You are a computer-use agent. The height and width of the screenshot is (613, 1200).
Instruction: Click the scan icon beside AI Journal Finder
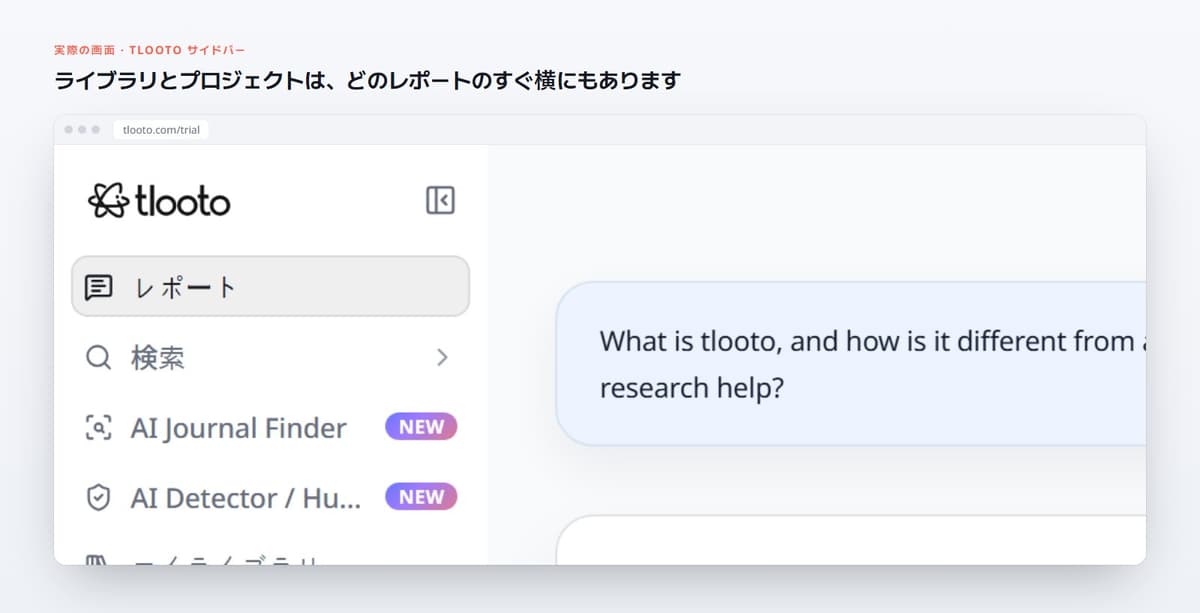click(98, 428)
